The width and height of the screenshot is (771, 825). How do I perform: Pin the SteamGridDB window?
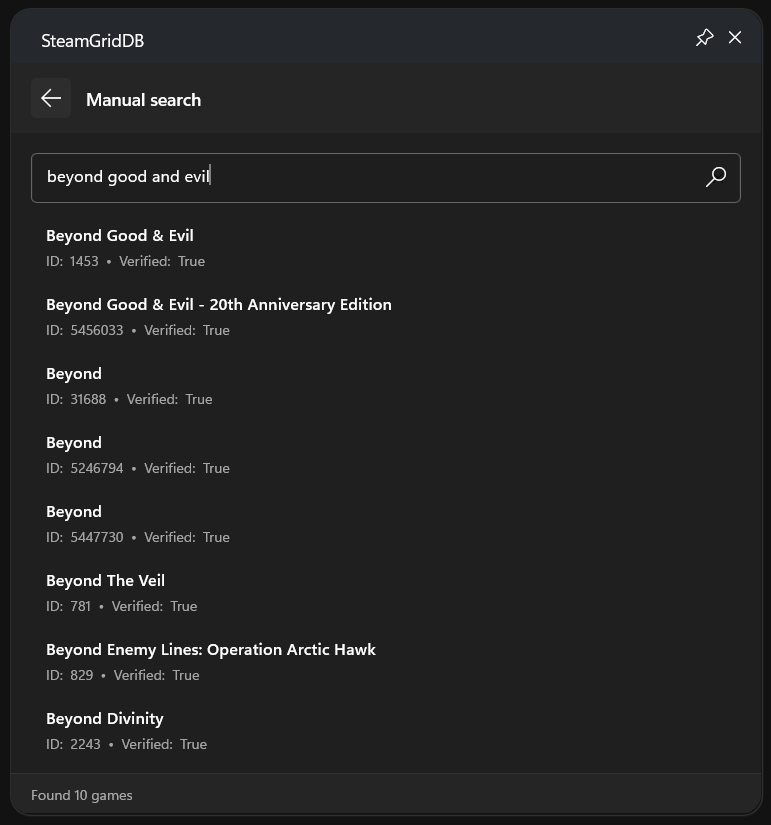tap(704, 38)
